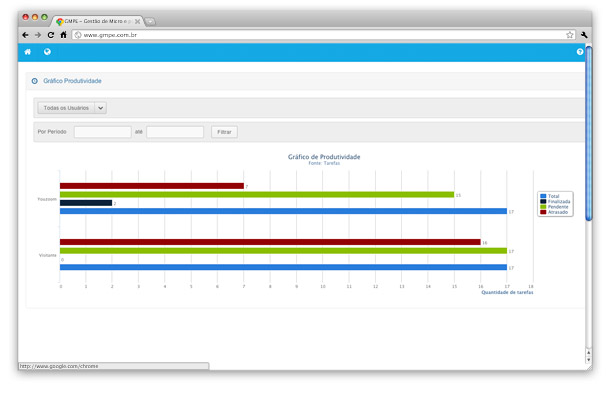The height and width of the screenshot is (395, 610).
Task: Click the Por Período label
Action: click(x=52, y=132)
